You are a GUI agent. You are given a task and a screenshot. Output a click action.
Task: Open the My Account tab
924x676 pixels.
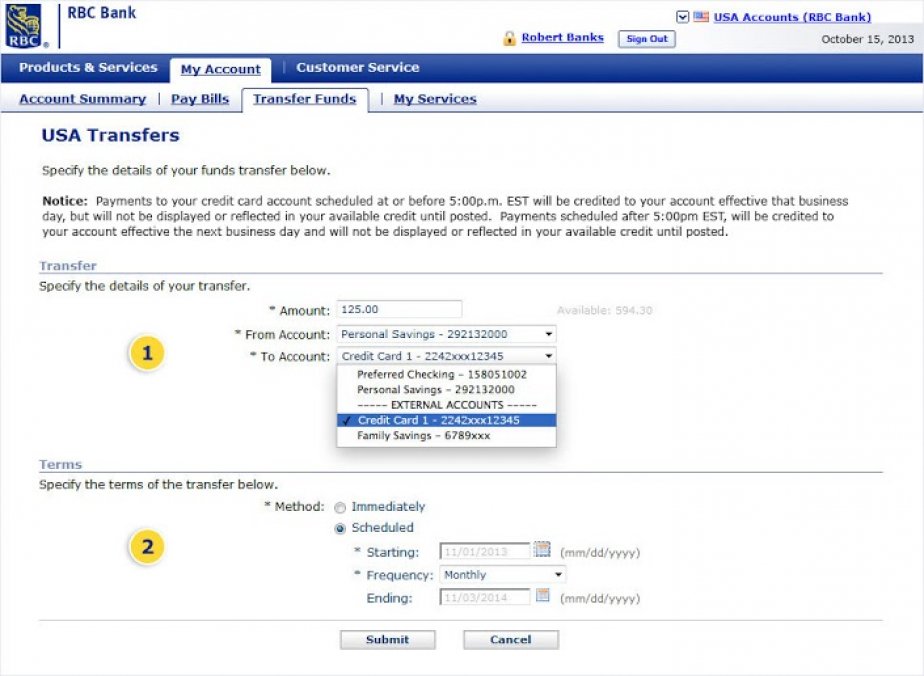pyautogui.click(x=220, y=70)
